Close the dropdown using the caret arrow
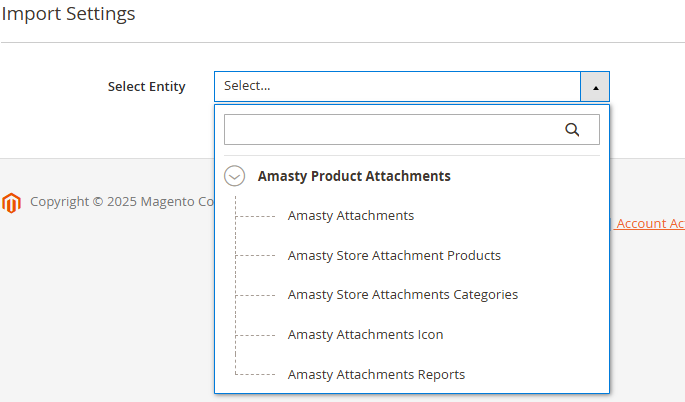 pos(595,87)
